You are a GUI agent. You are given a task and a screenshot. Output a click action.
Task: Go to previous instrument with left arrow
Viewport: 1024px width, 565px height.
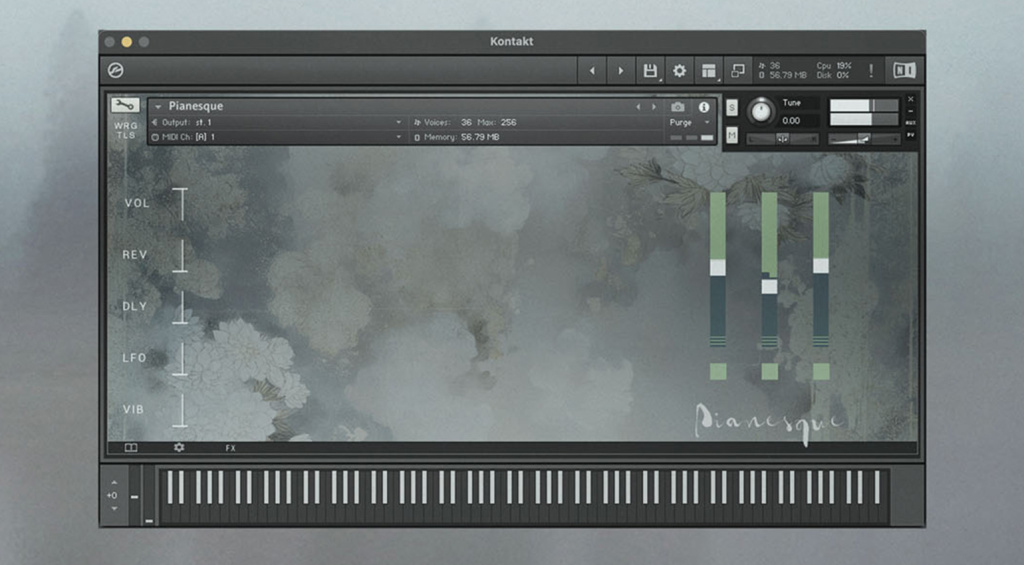592,71
